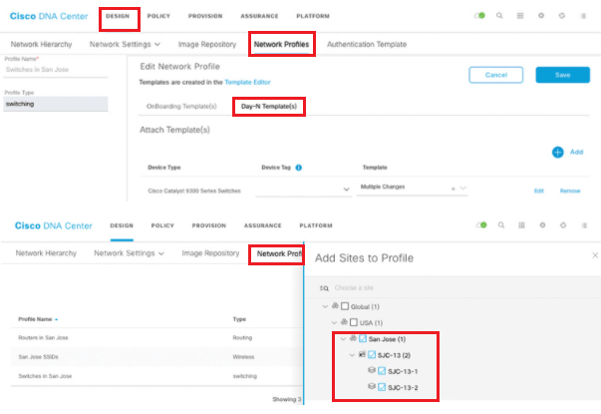Viewport: 601px width, 414px height.
Task: Open the Profile Type switching field
Action: (56, 104)
